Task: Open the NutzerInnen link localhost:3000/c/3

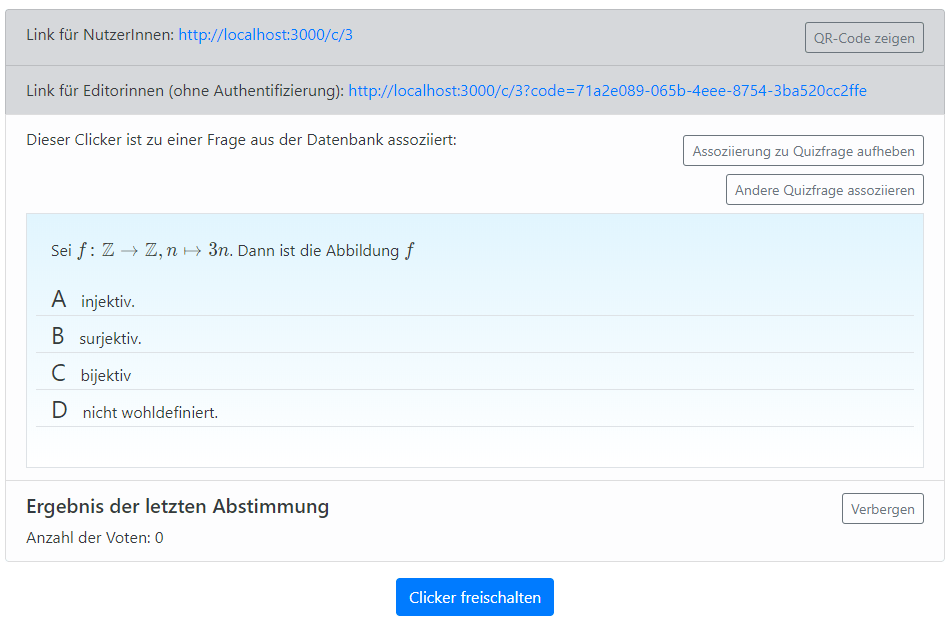Action: [x=265, y=35]
